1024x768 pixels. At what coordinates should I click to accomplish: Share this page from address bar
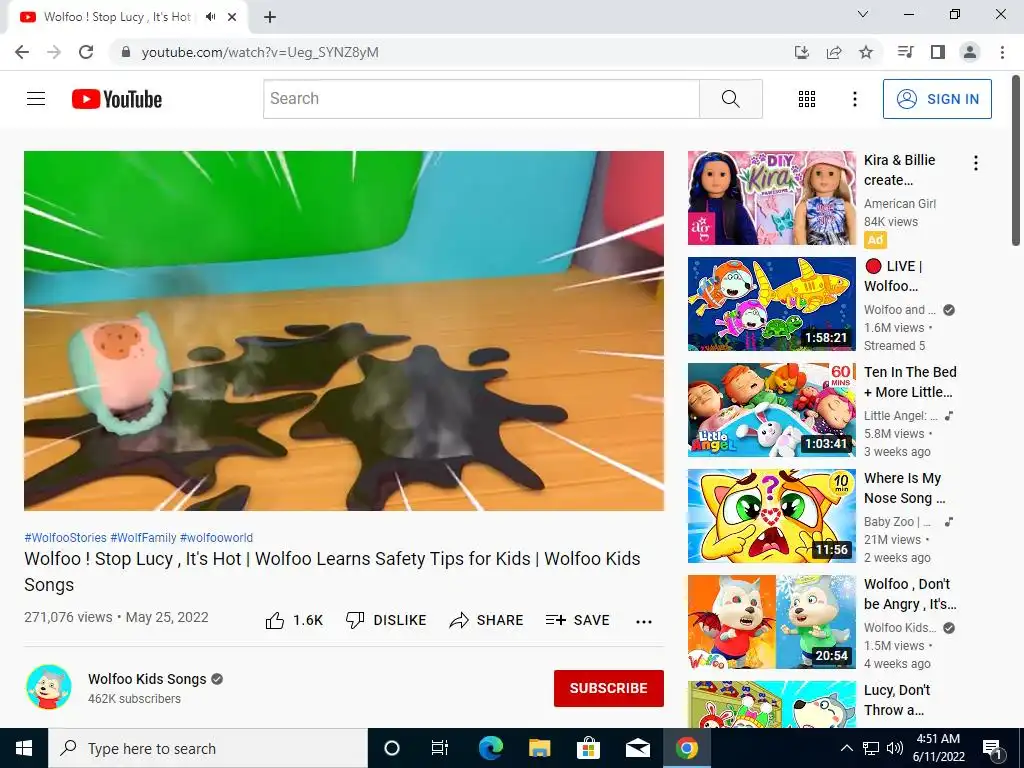point(834,52)
